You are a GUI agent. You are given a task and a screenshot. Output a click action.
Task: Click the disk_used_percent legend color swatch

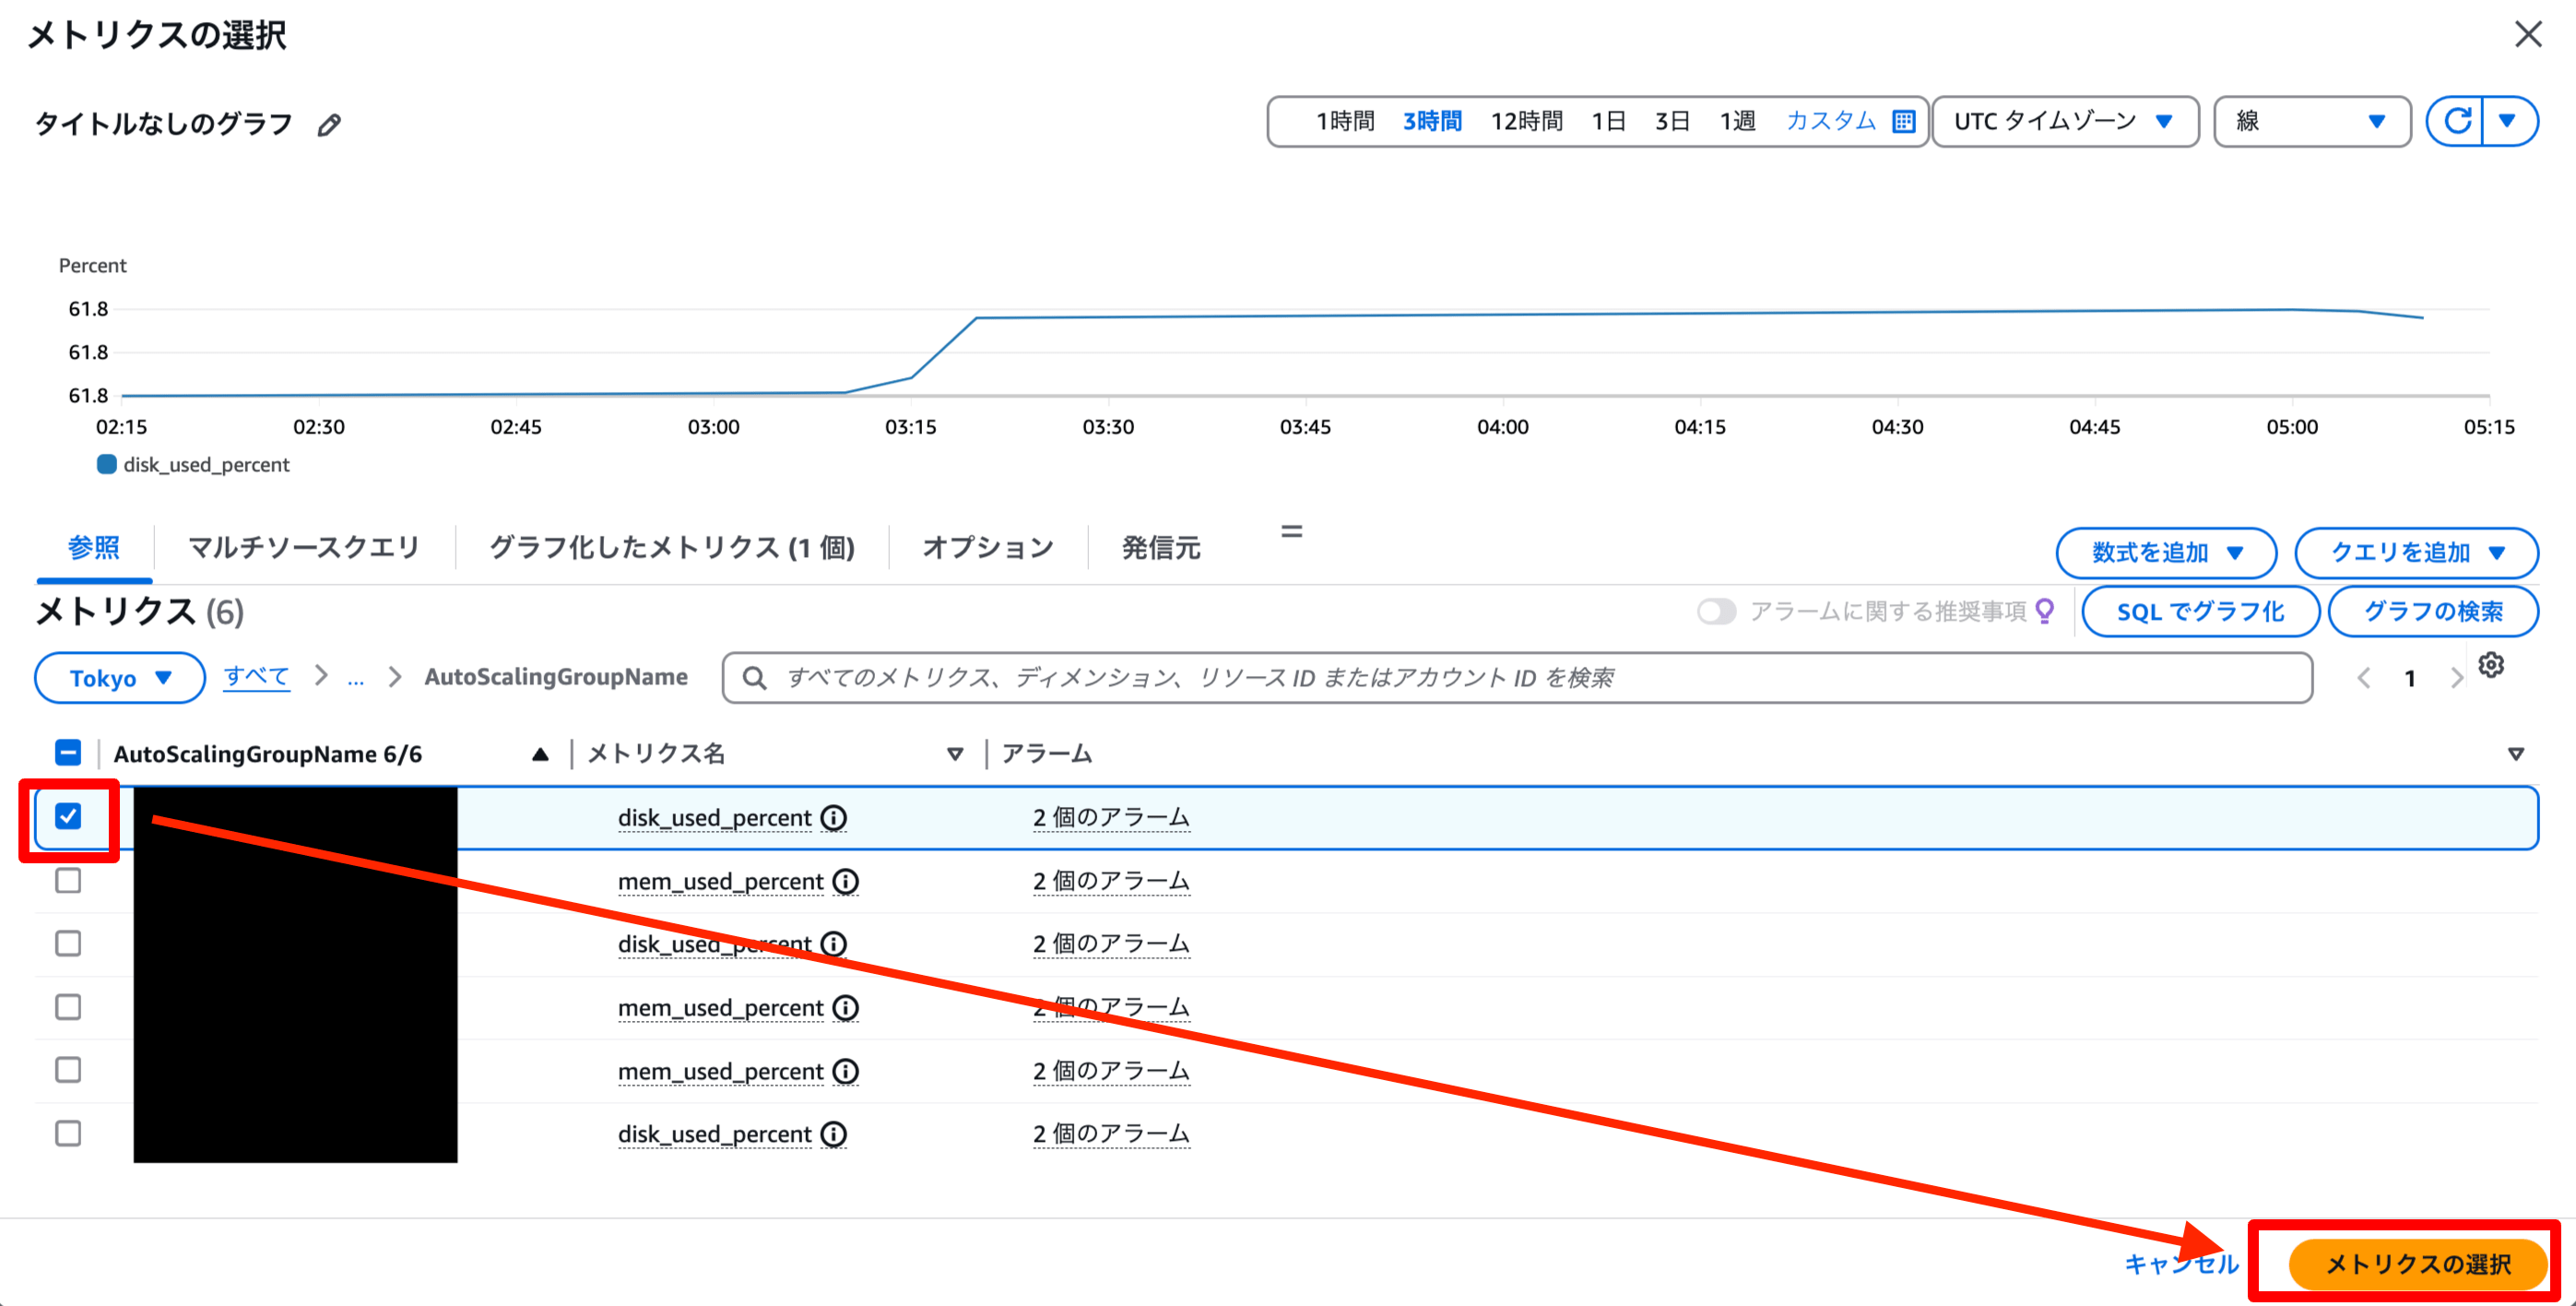click(x=106, y=465)
